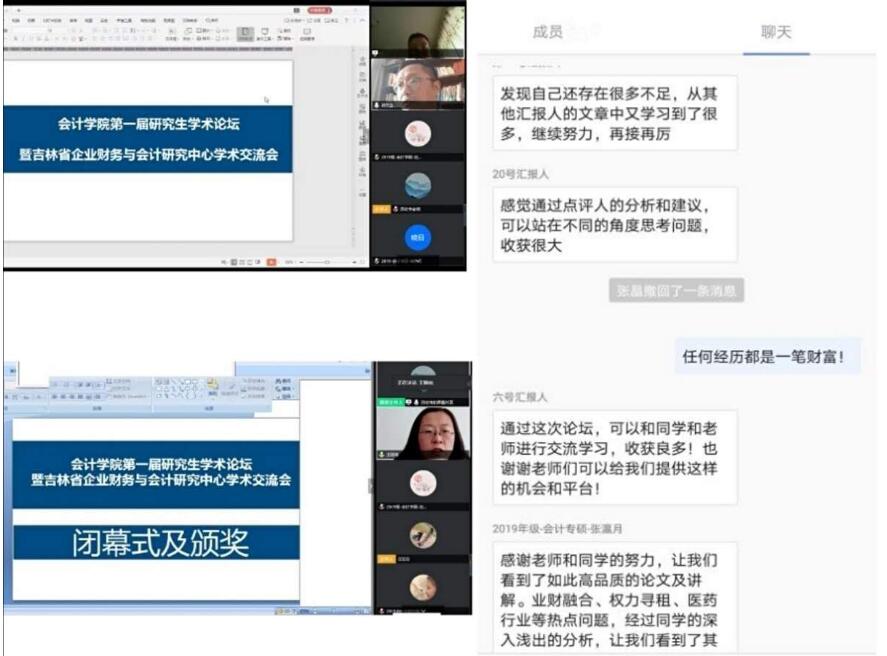
Task: Select the pink round avatar in the top participant list
Action: pyautogui.click(x=417, y=133)
